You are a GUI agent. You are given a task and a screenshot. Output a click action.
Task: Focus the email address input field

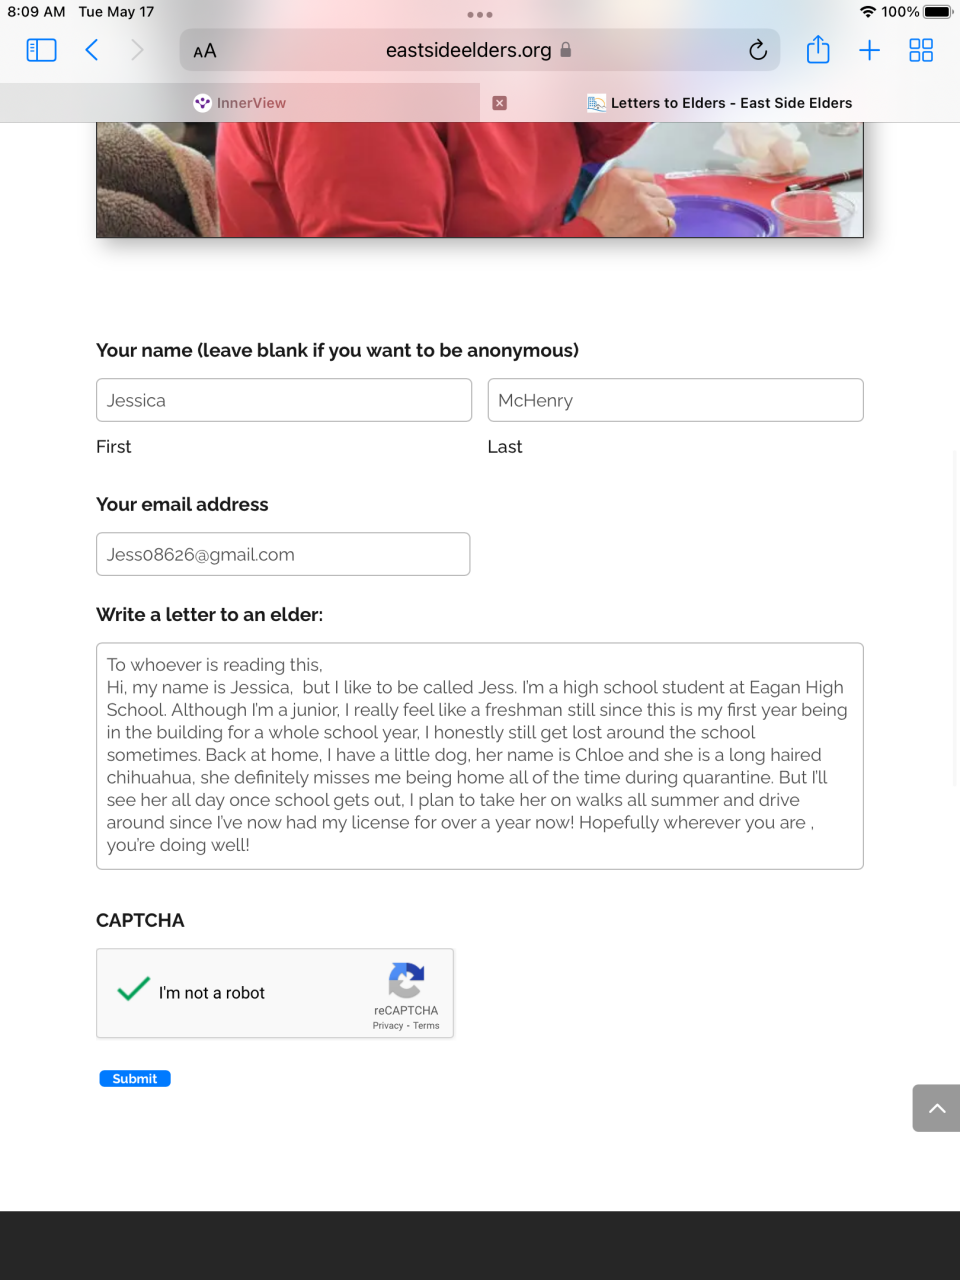click(x=283, y=554)
